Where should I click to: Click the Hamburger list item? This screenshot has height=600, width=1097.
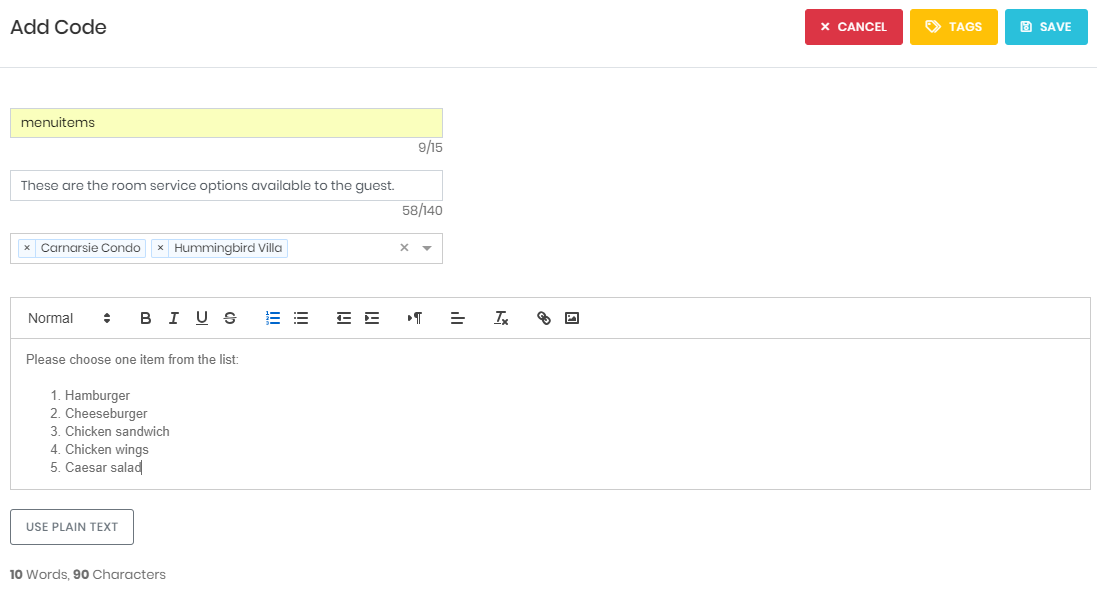point(97,396)
